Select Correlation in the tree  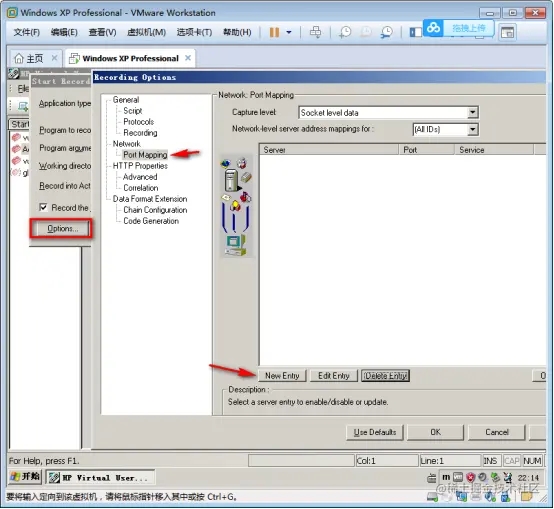click(141, 188)
